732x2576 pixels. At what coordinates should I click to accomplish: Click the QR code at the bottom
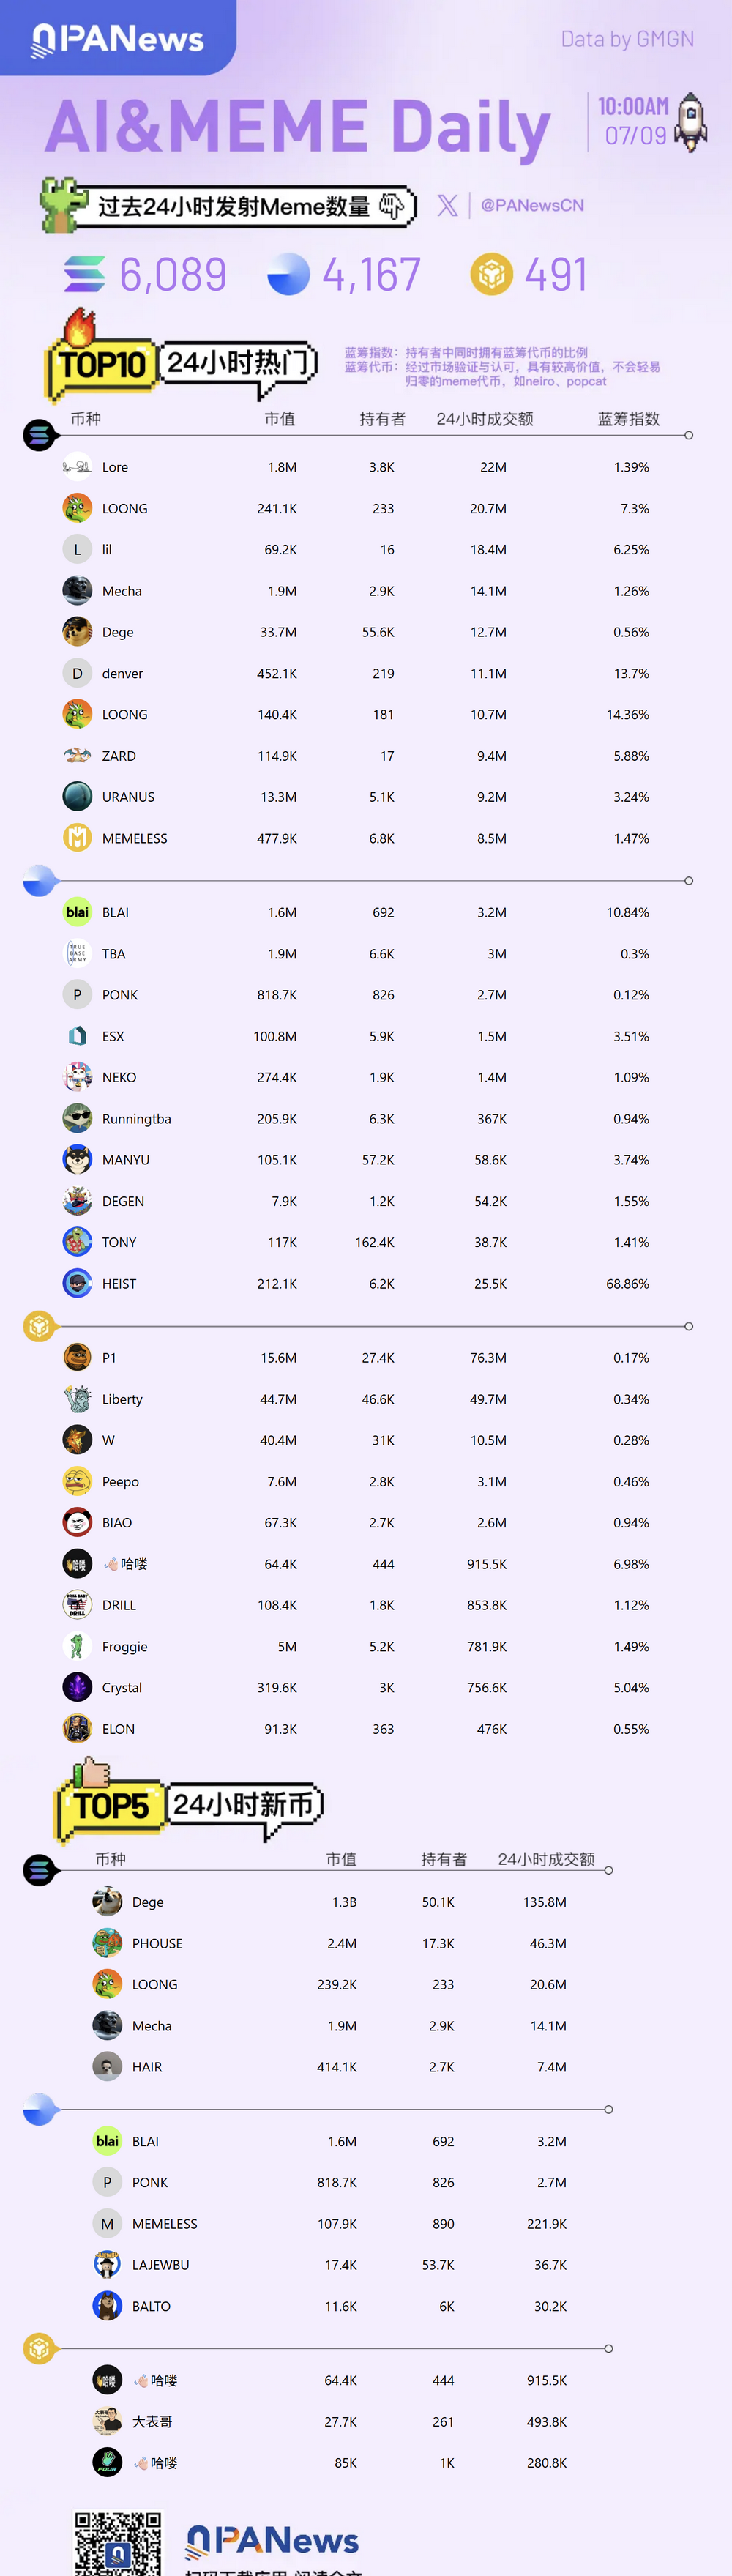(x=118, y=2542)
